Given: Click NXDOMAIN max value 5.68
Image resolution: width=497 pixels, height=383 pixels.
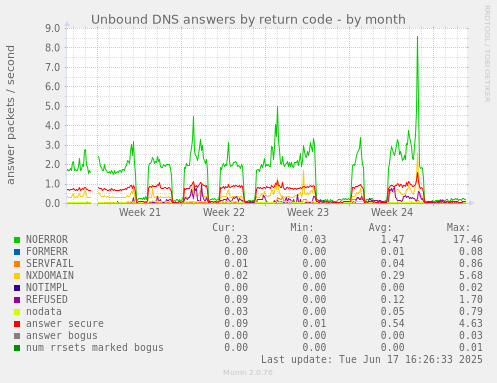Looking at the screenshot, I should tap(471, 275).
